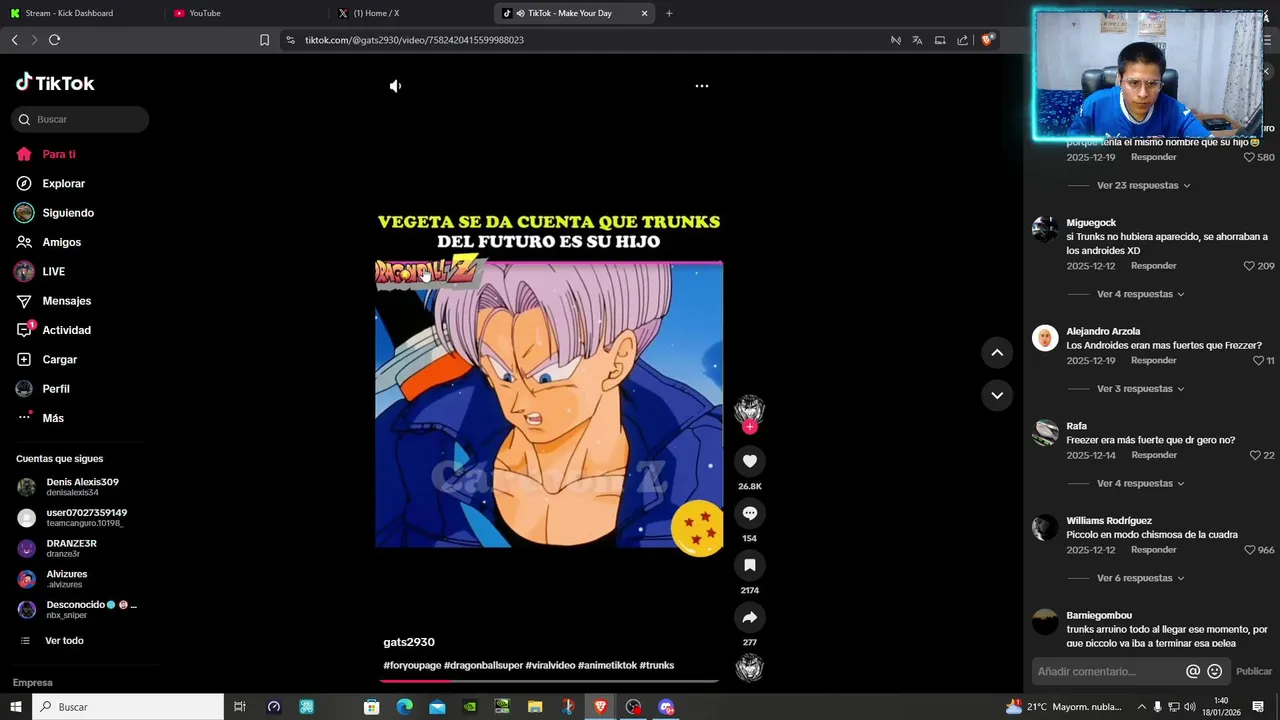The image size is (1280, 720).
Task: Follow creator with the red plus badge
Action: coord(750,427)
